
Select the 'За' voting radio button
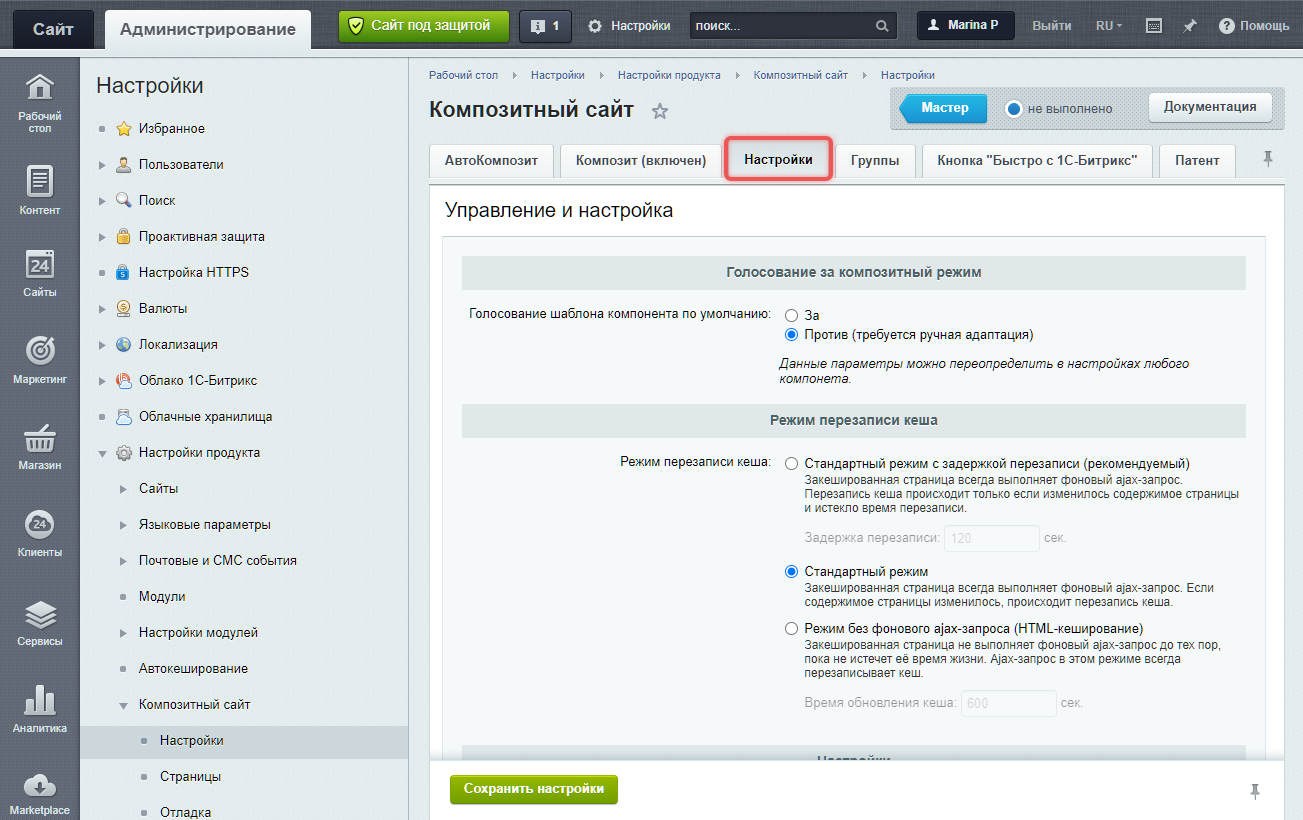[x=791, y=315]
